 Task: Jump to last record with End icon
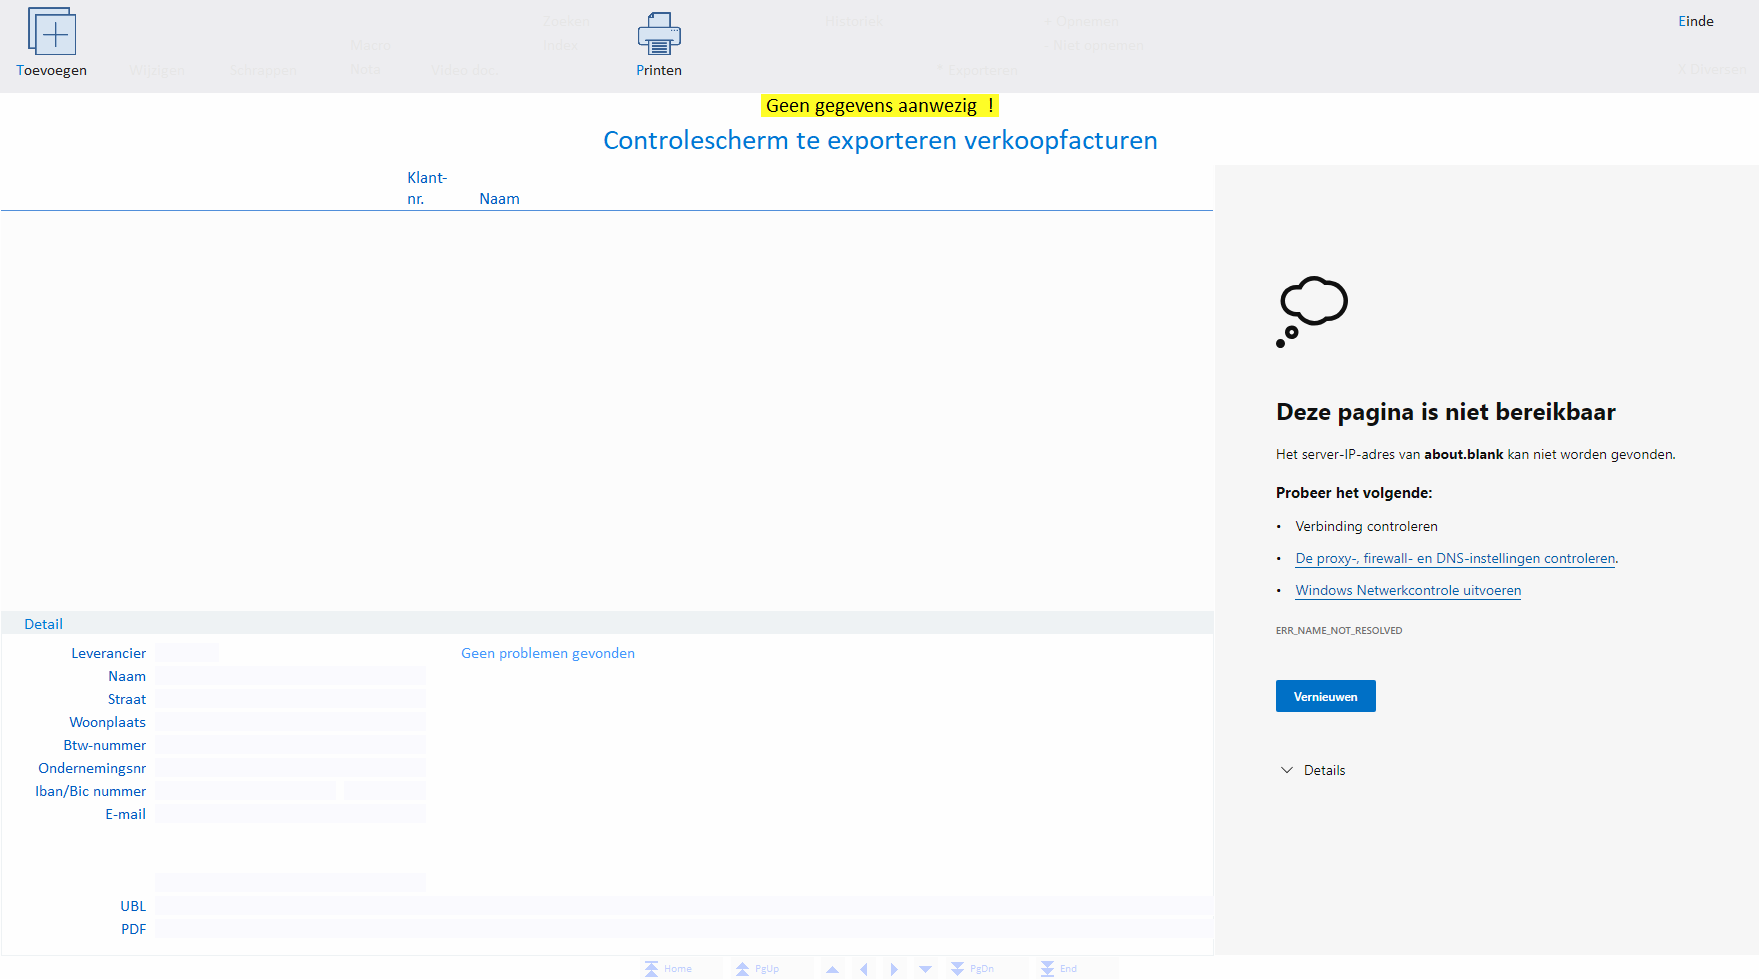pos(1047,969)
